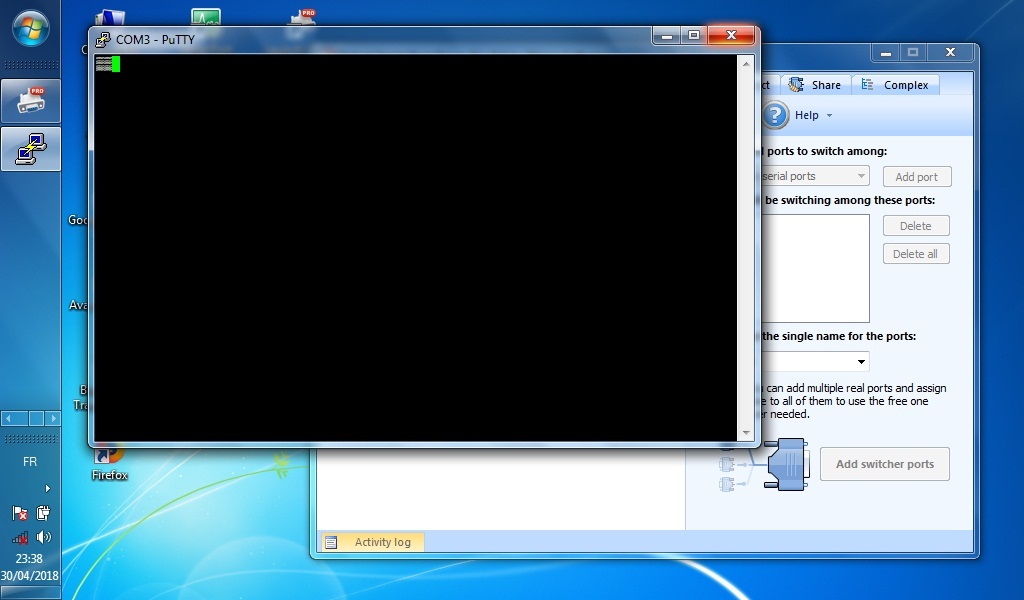Switch to the Share tab

tap(815, 85)
